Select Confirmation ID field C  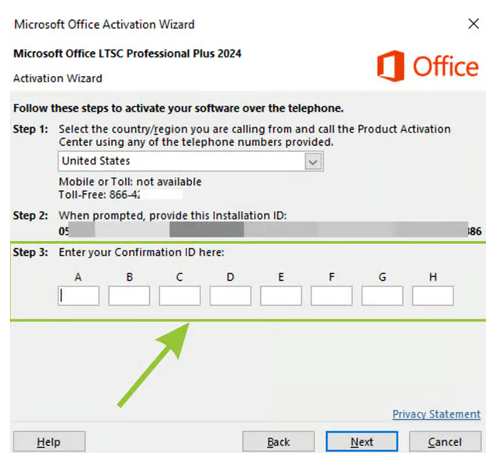[180, 296]
